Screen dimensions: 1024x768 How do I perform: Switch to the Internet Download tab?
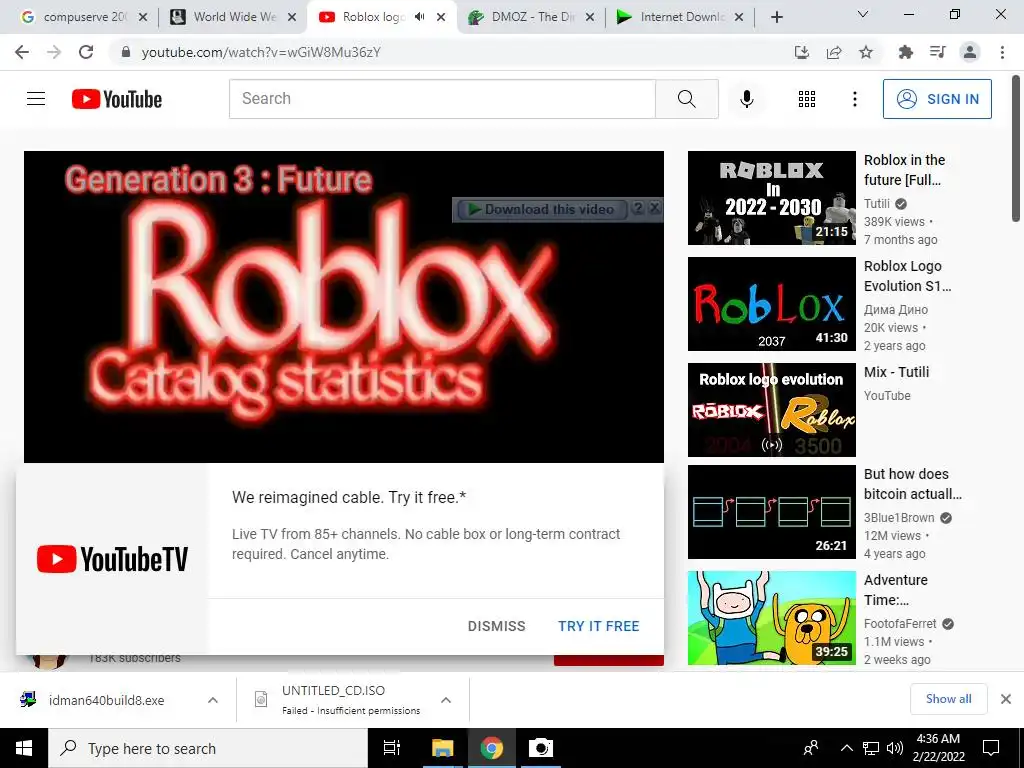[679, 17]
